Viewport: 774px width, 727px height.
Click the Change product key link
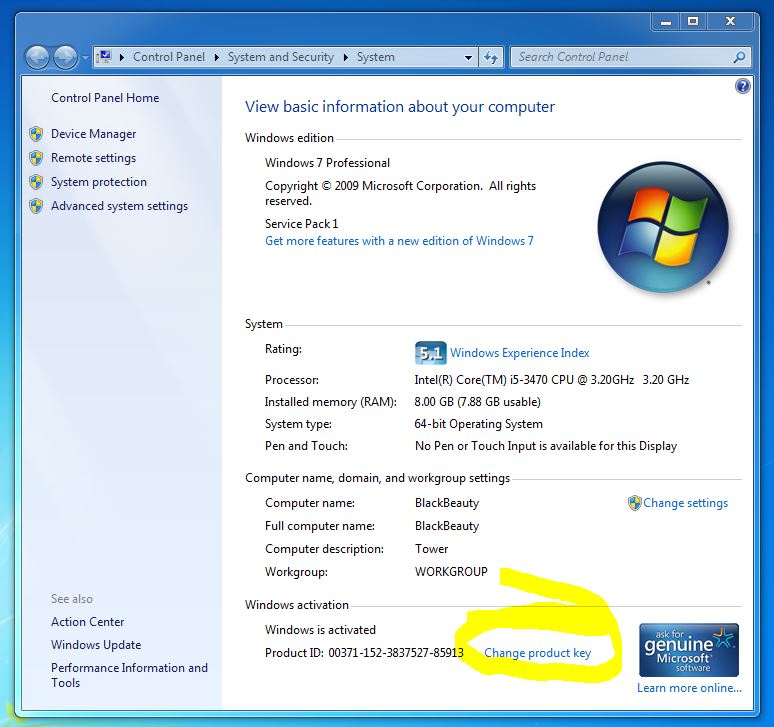point(537,653)
